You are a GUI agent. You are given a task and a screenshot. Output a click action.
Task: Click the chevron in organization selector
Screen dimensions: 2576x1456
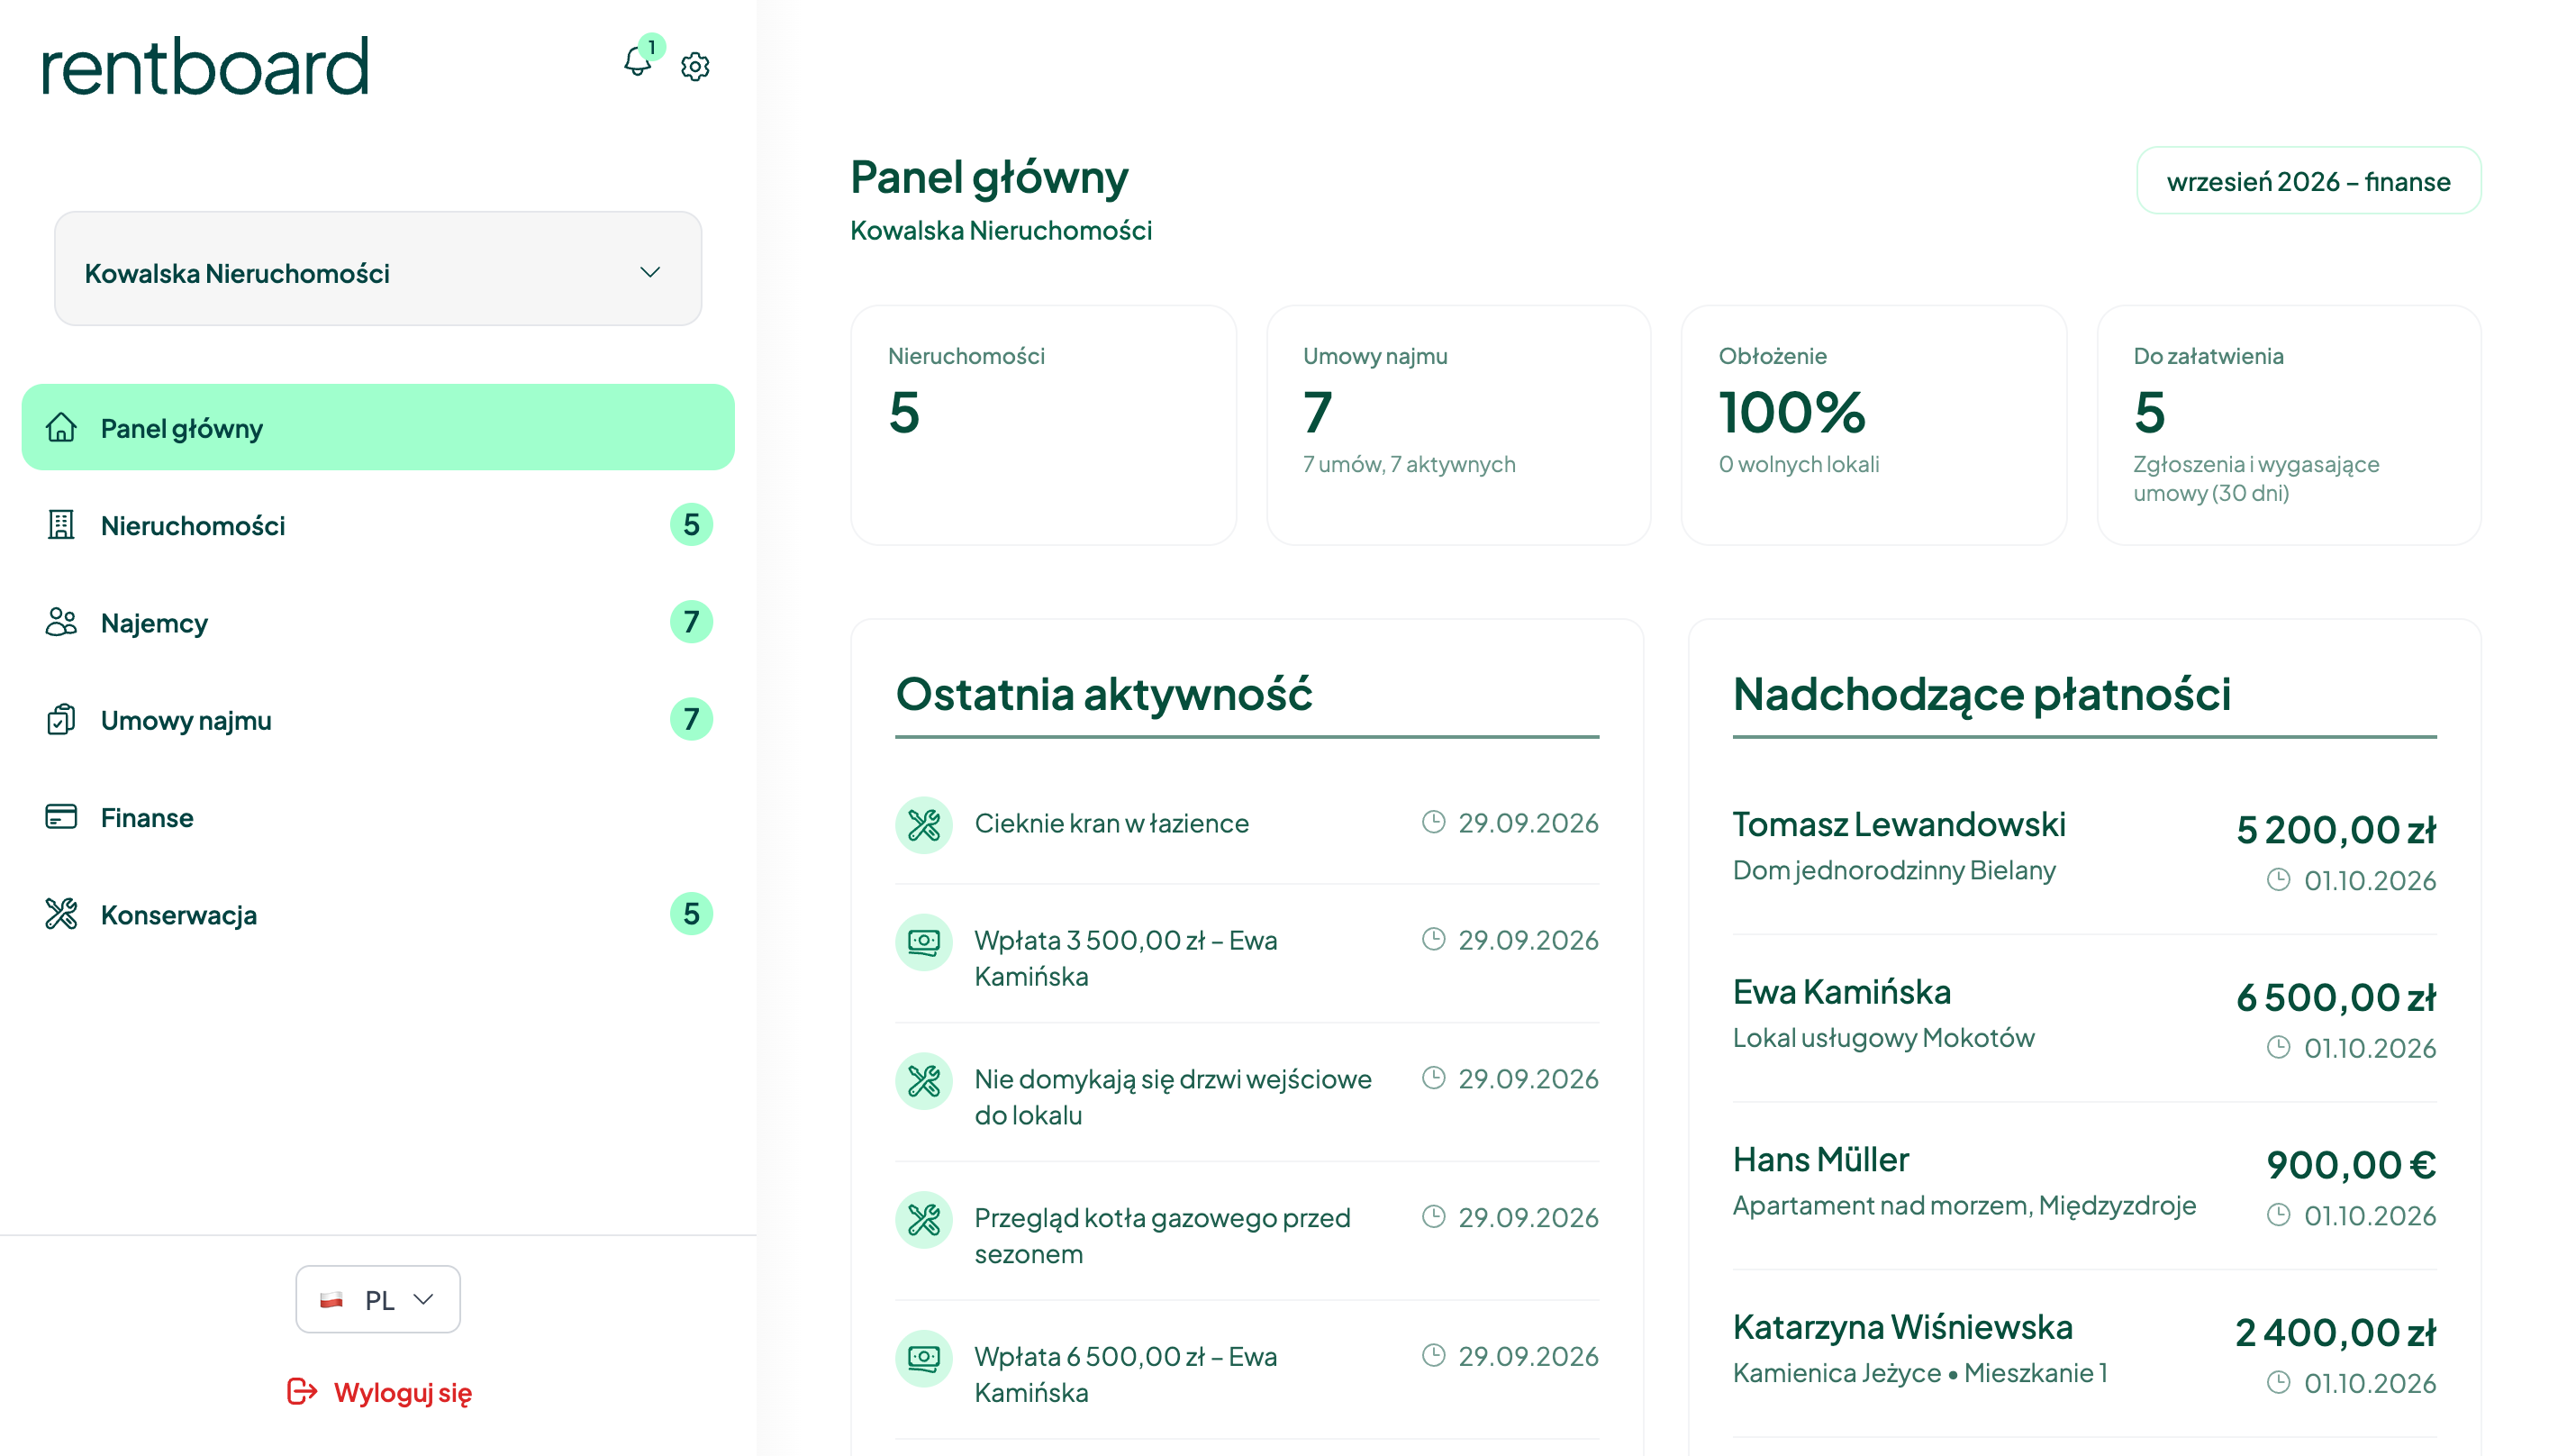(650, 273)
